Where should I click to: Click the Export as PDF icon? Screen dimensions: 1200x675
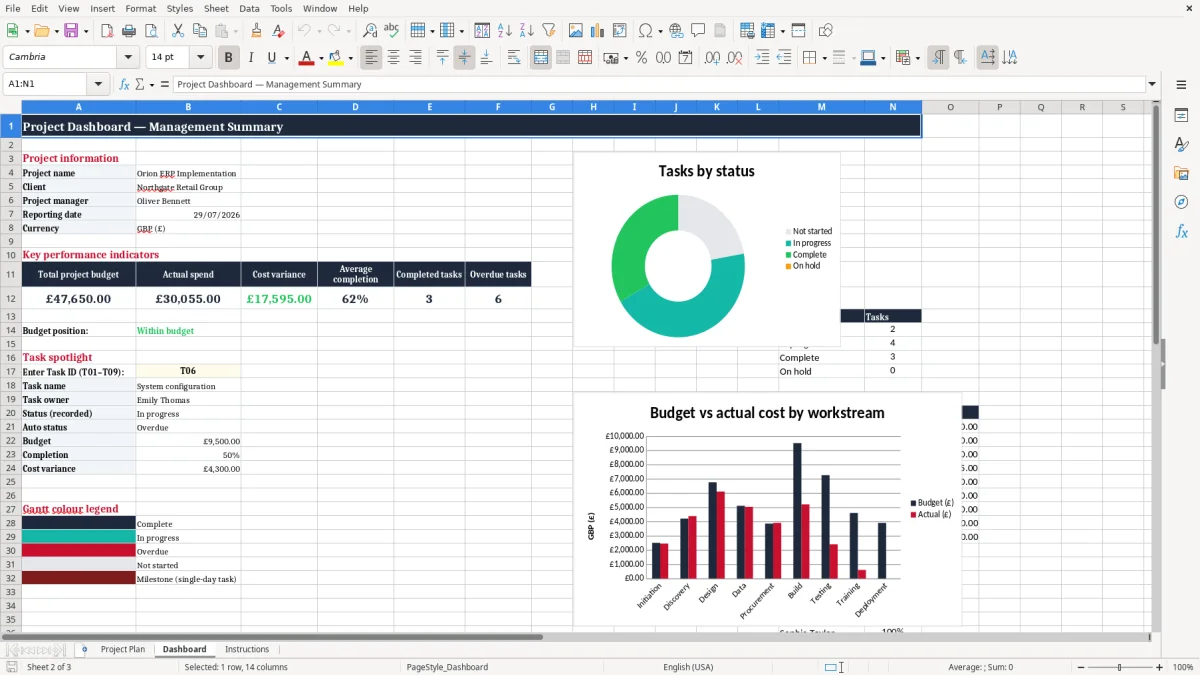(106, 31)
